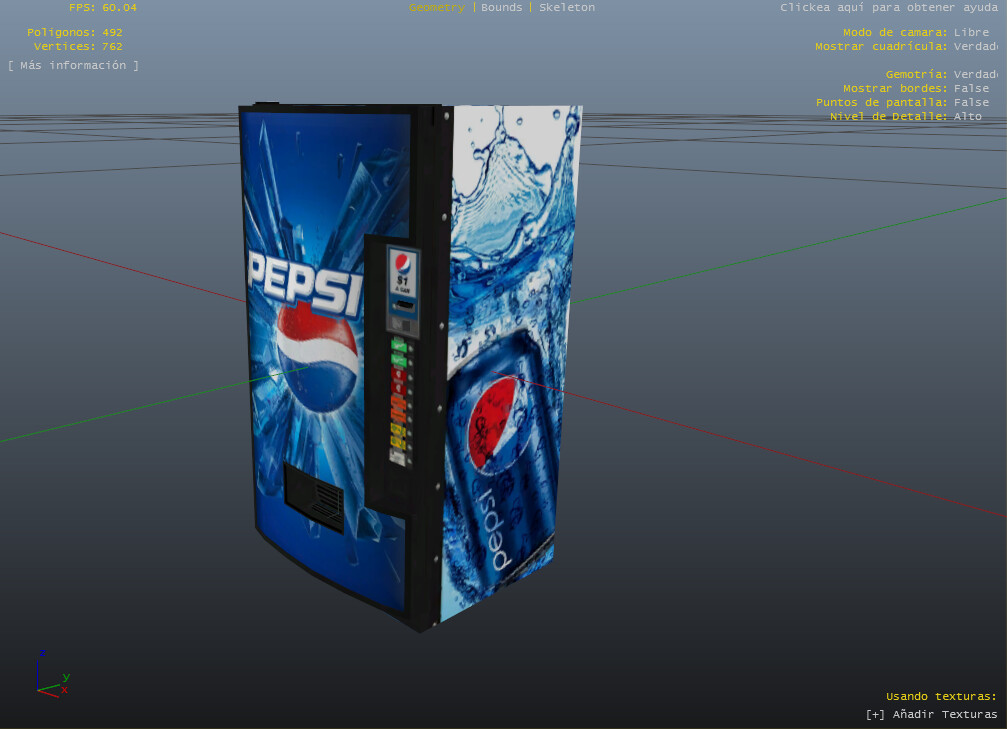Switch to the Geometry tab
1007x729 pixels.
[436, 8]
